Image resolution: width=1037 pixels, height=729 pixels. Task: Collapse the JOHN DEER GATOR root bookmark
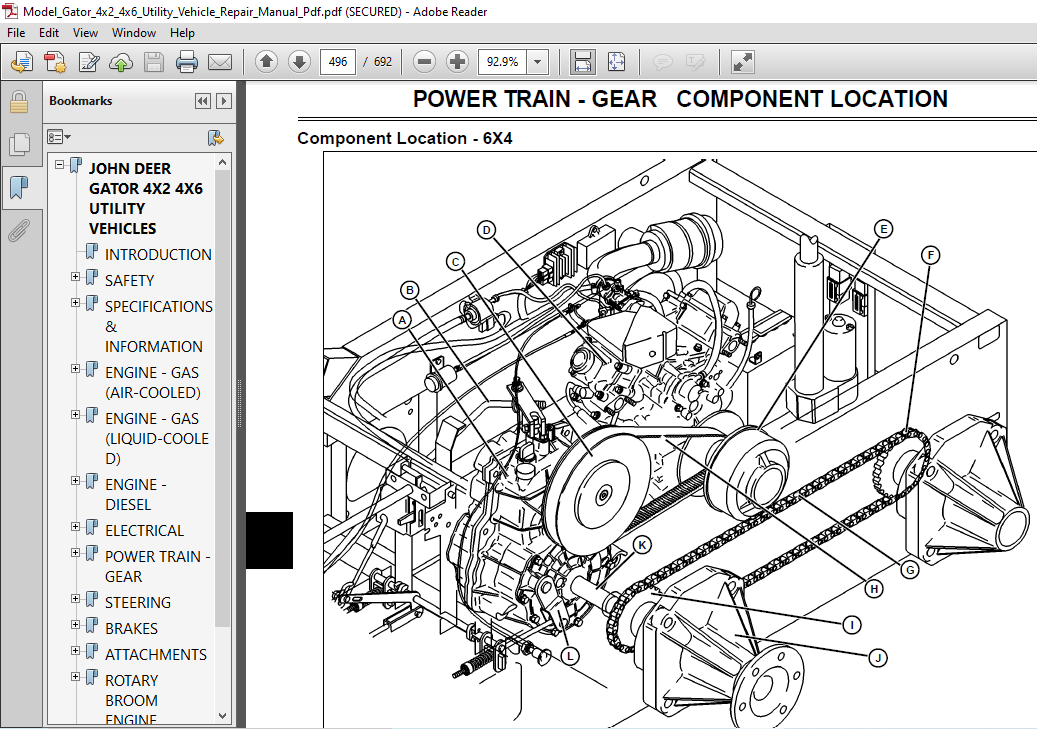(x=60, y=163)
